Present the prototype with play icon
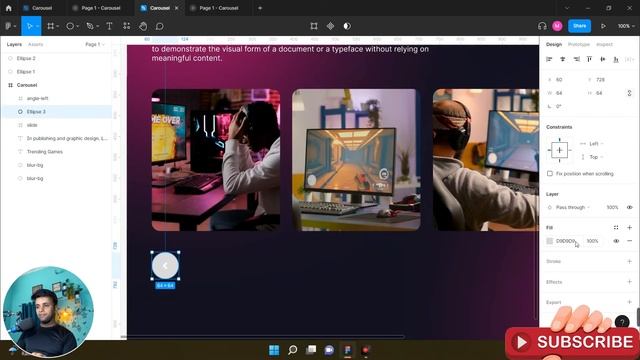Image resolution: width=640 pixels, height=360 pixels. [603, 26]
